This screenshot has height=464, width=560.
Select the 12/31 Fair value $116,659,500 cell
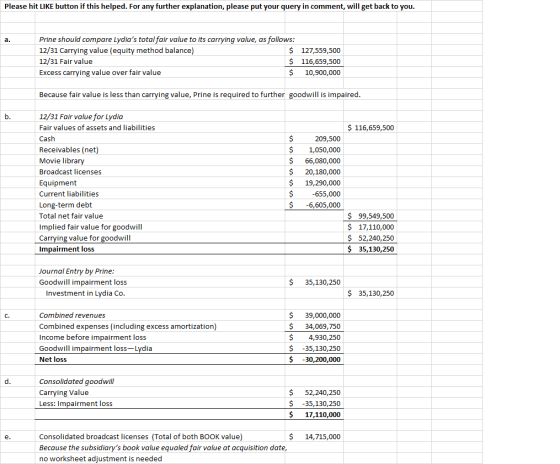point(314,61)
